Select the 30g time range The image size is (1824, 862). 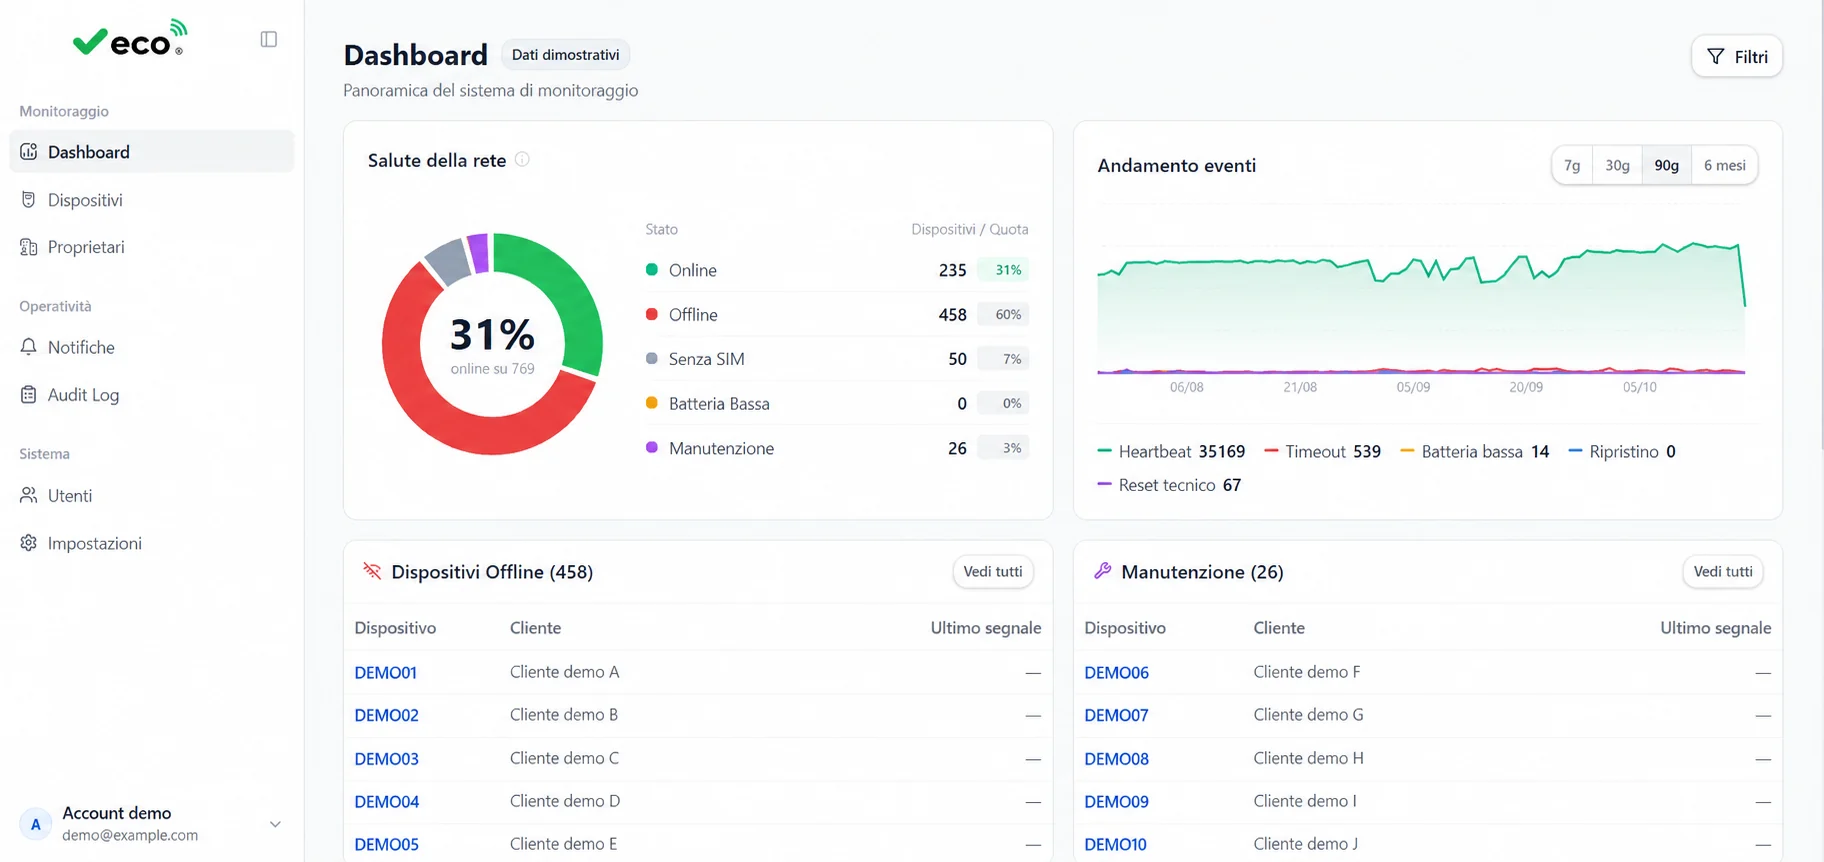[x=1617, y=165]
